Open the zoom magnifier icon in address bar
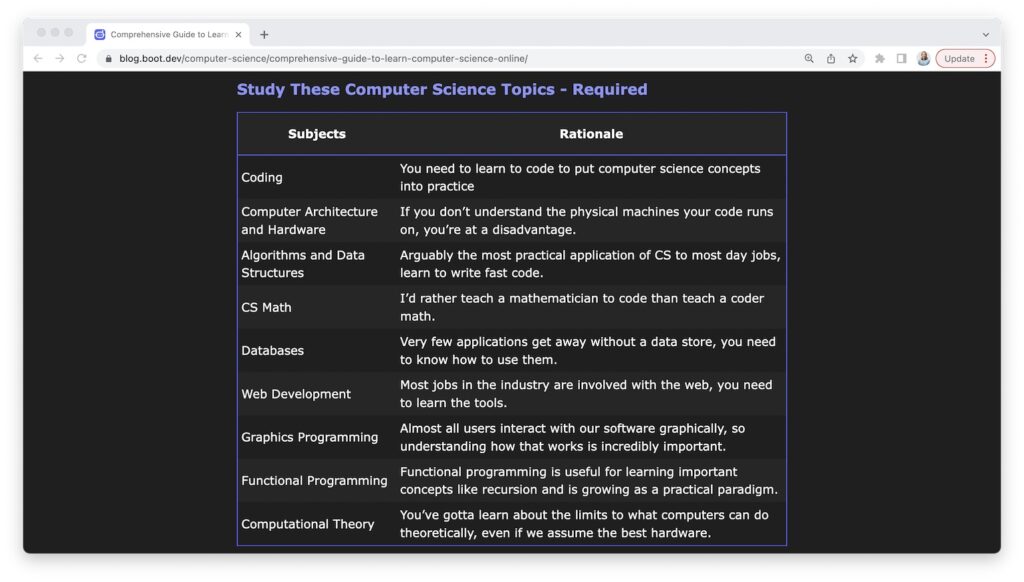This screenshot has height=582, width=1024. 809,59
